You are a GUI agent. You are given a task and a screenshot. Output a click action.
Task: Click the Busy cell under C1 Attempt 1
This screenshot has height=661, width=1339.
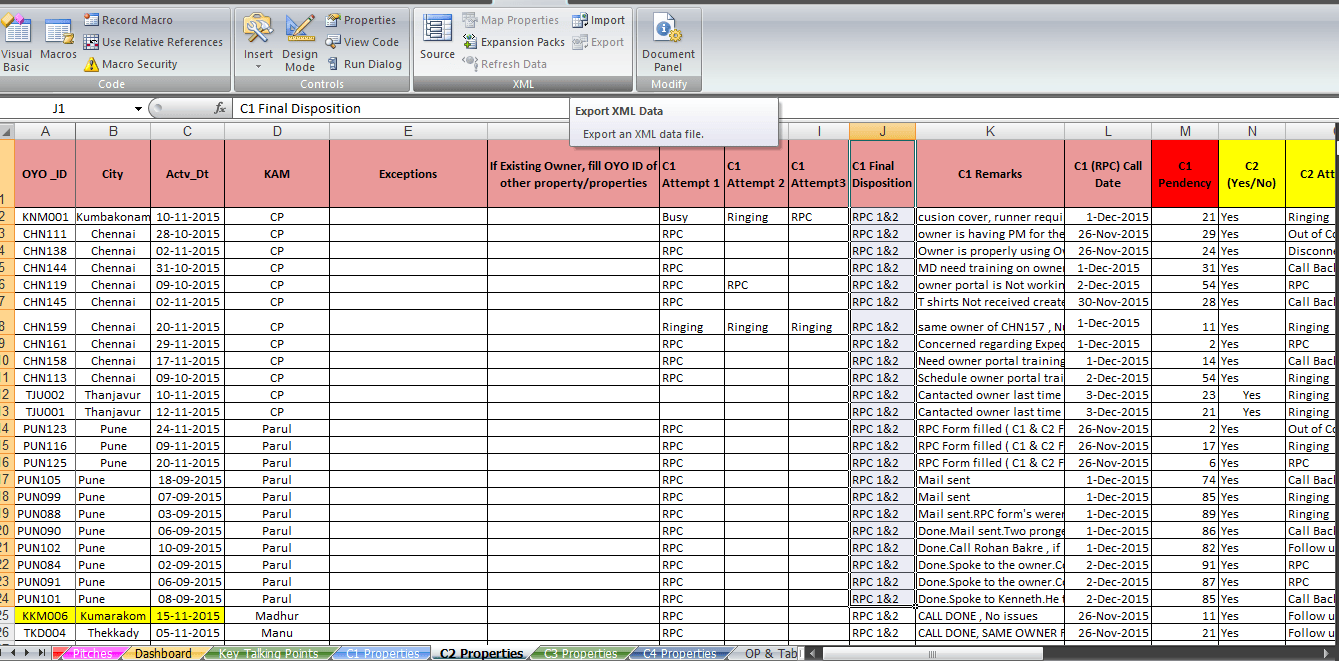point(692,216)
